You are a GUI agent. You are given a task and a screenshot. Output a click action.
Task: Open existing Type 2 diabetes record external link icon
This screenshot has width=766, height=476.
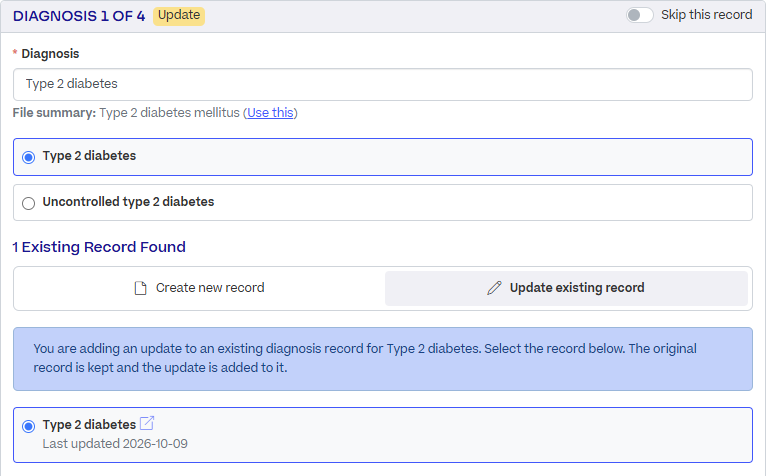coord(147,423)
